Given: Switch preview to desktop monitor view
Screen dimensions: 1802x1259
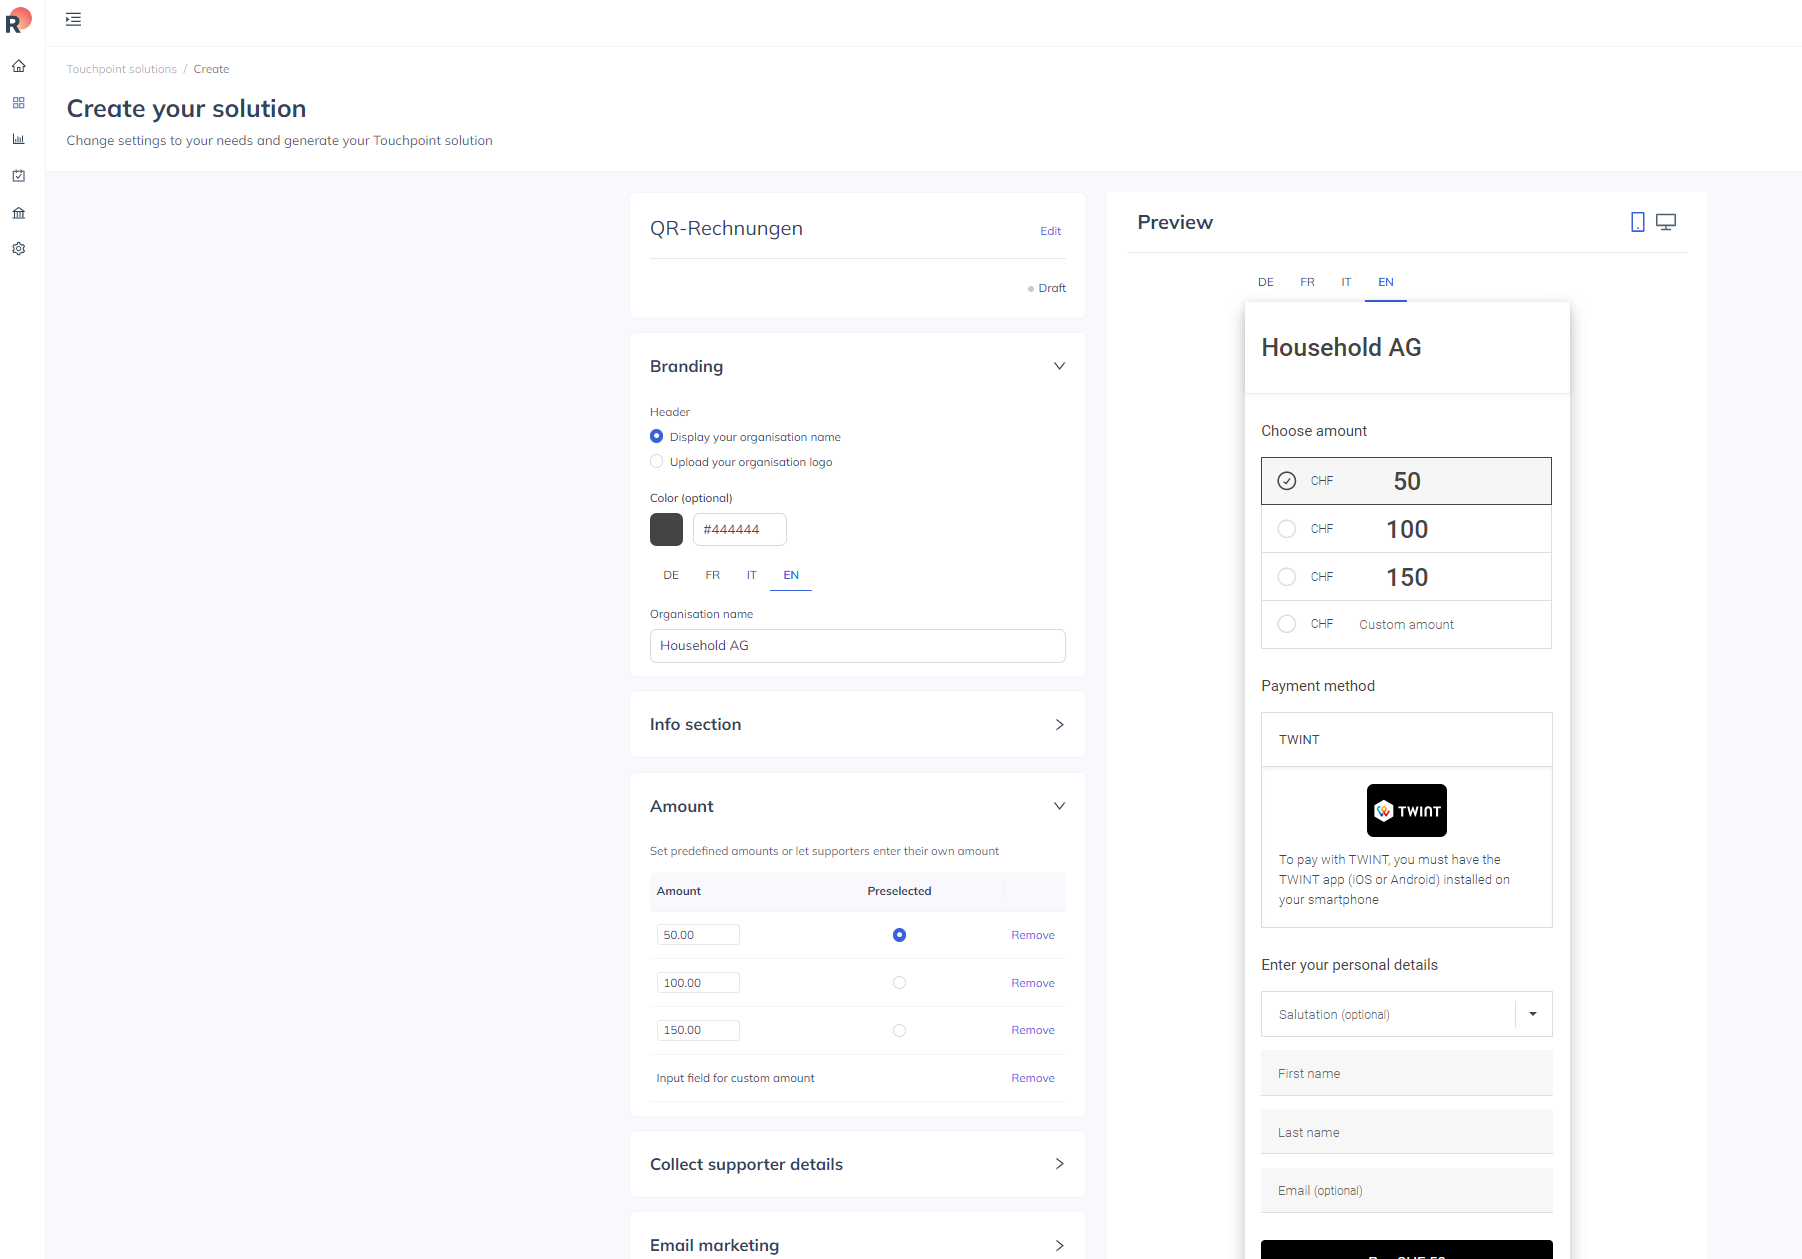Looking at the screenshot, I should click(x=1665, y=222).
